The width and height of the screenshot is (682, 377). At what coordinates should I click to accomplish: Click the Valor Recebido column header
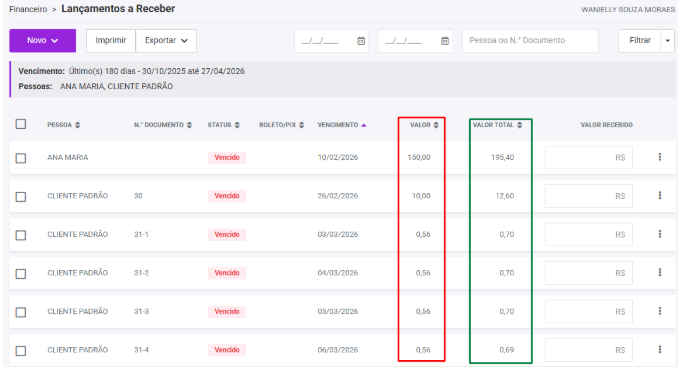(606, 125)
